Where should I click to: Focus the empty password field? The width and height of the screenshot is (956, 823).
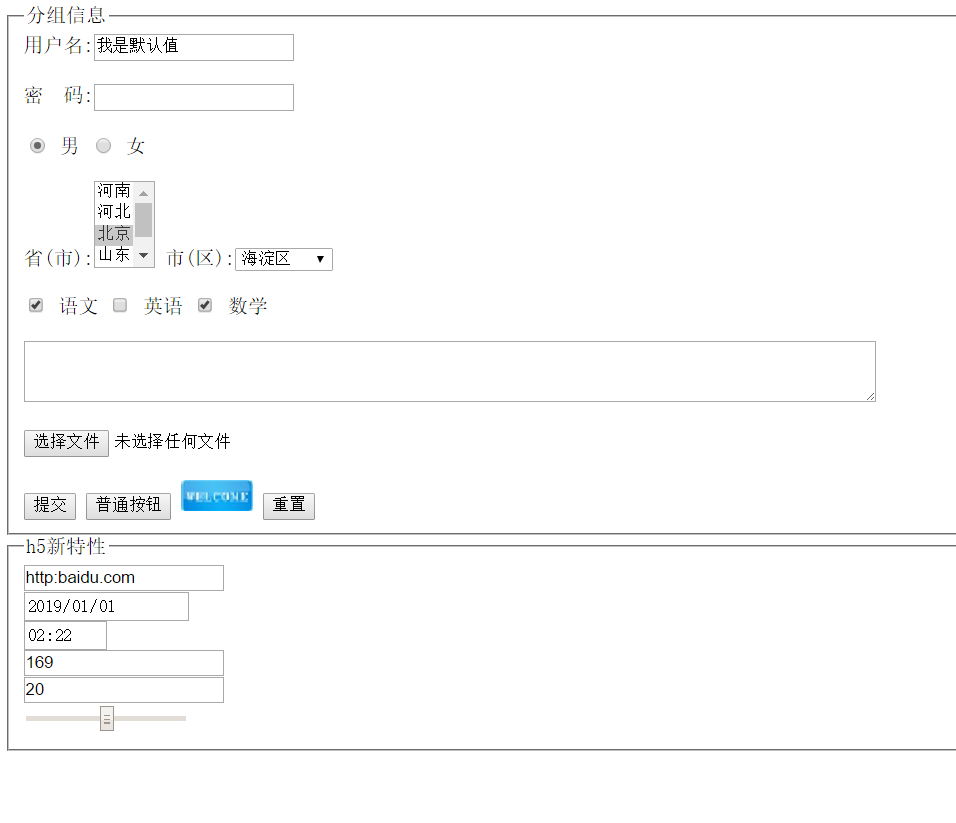(x=194, y=97)
